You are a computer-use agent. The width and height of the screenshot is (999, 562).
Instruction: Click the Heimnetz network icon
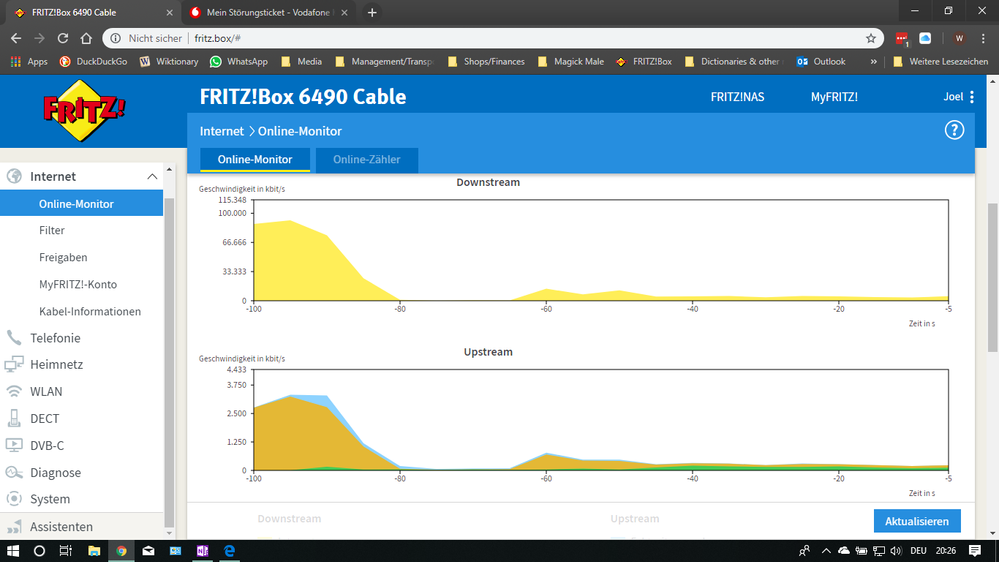[x=14, y=364]
